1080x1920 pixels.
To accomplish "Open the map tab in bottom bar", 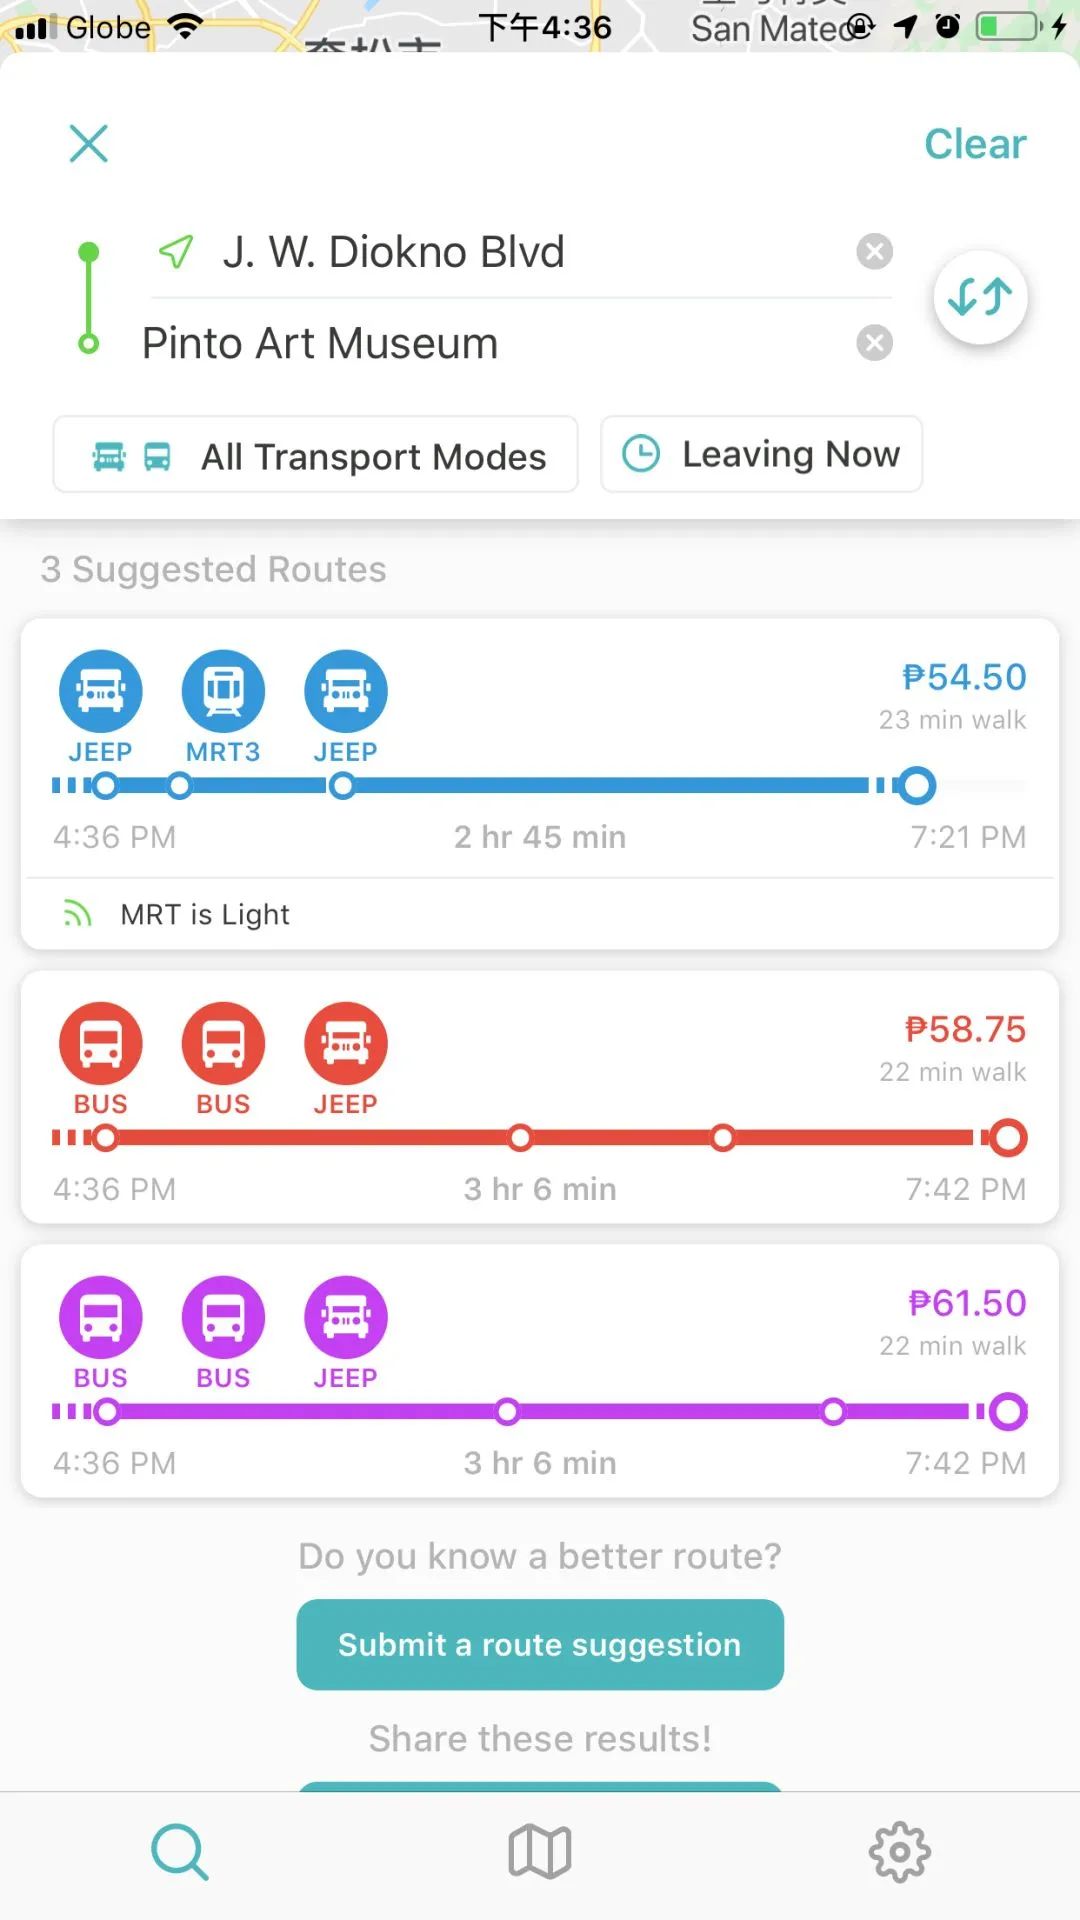I will point(540,1852).
